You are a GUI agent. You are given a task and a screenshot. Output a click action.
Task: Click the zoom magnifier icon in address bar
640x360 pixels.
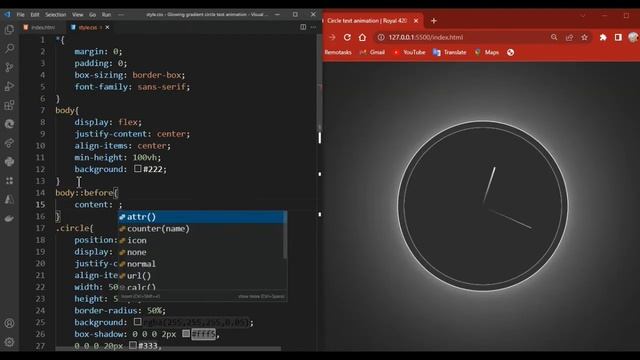tap(554, 37)
